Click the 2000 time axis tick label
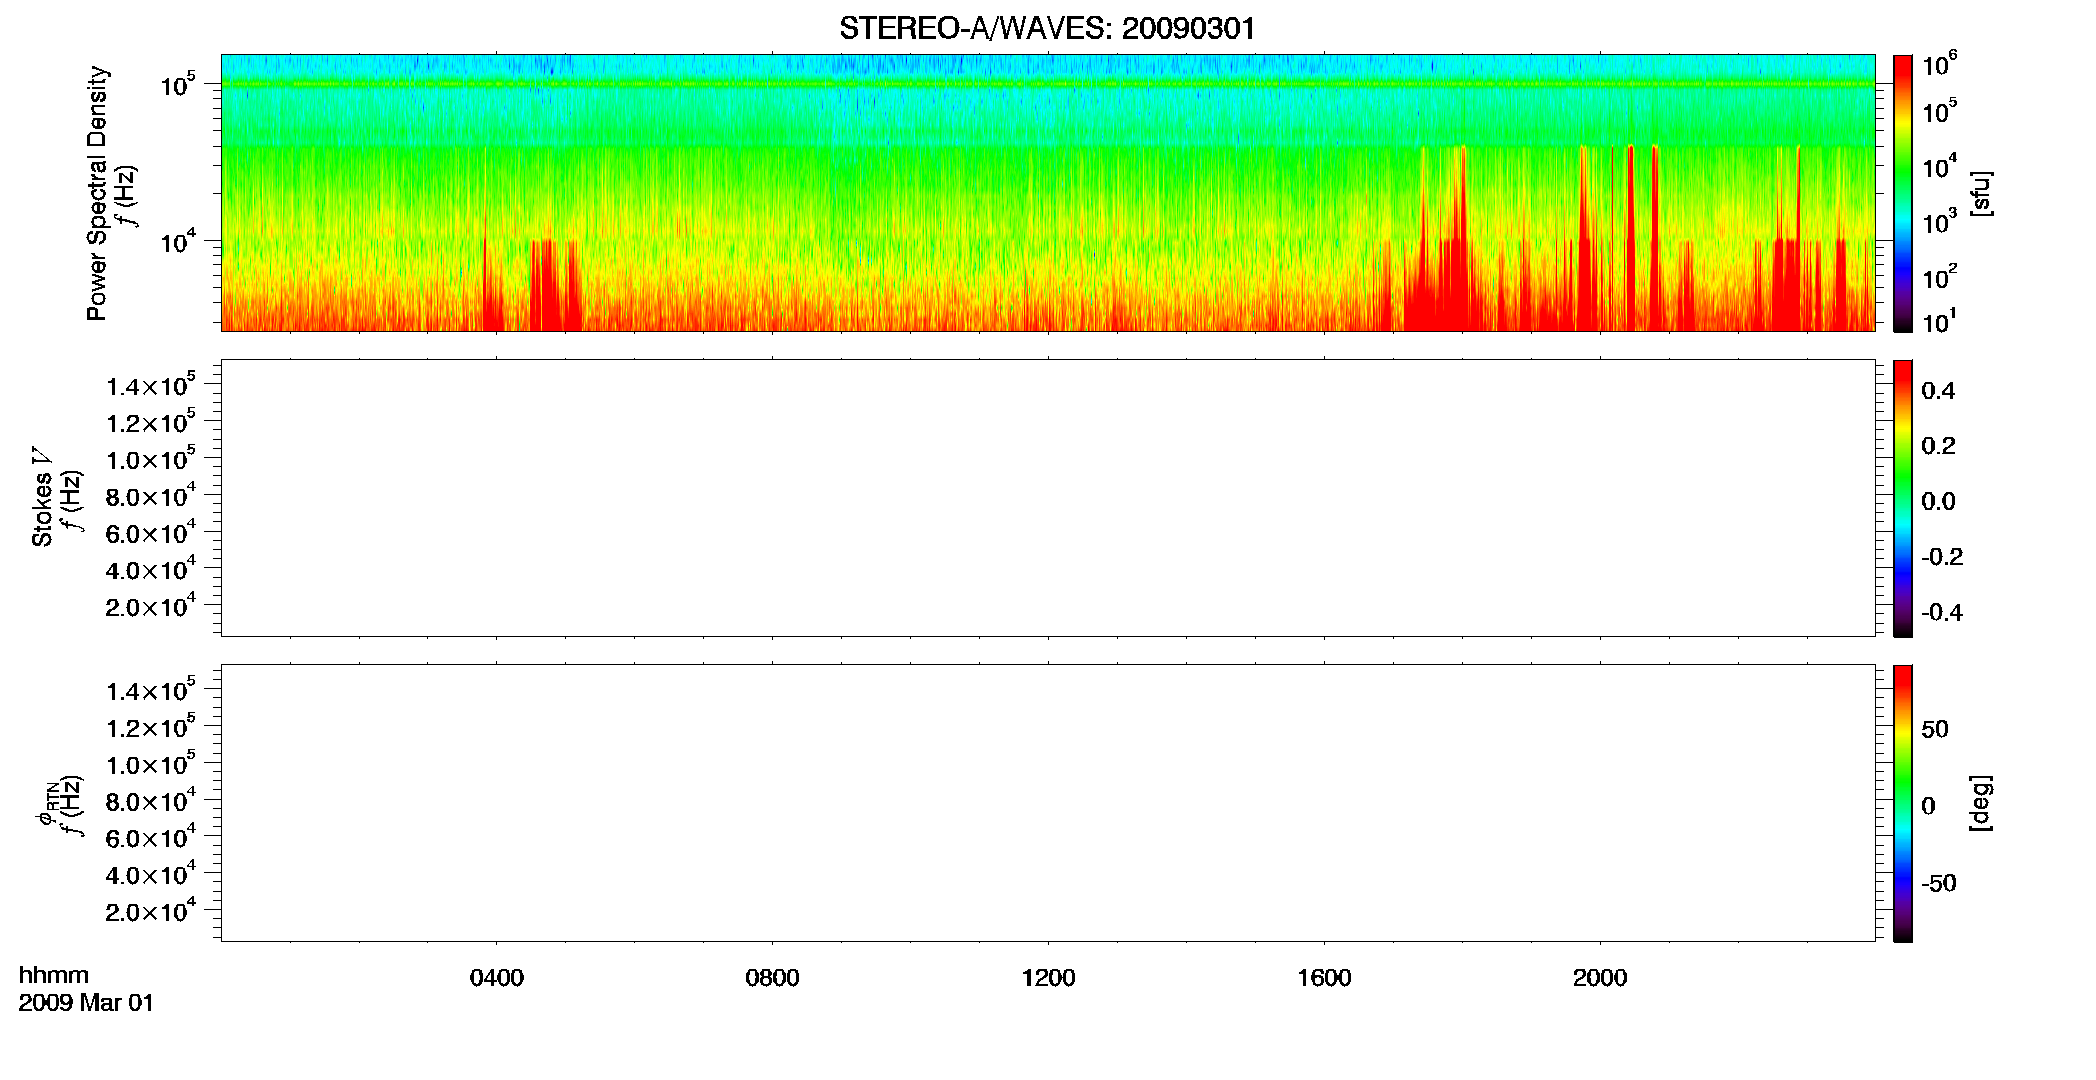 click(1600, 978)
